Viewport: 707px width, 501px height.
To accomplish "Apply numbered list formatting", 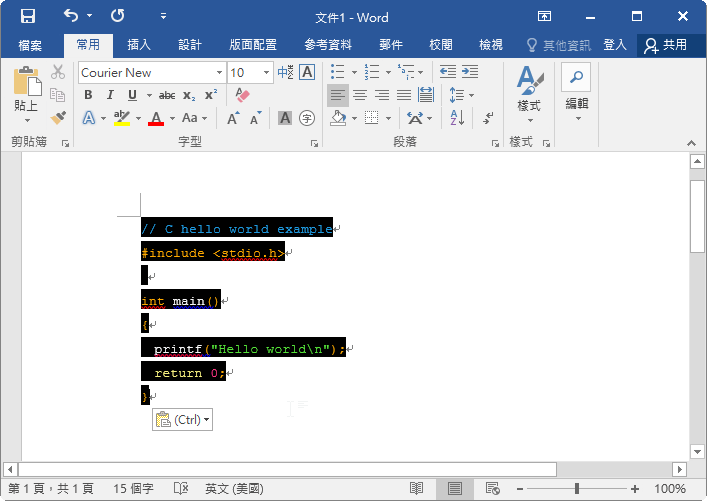I will [372, 71].
